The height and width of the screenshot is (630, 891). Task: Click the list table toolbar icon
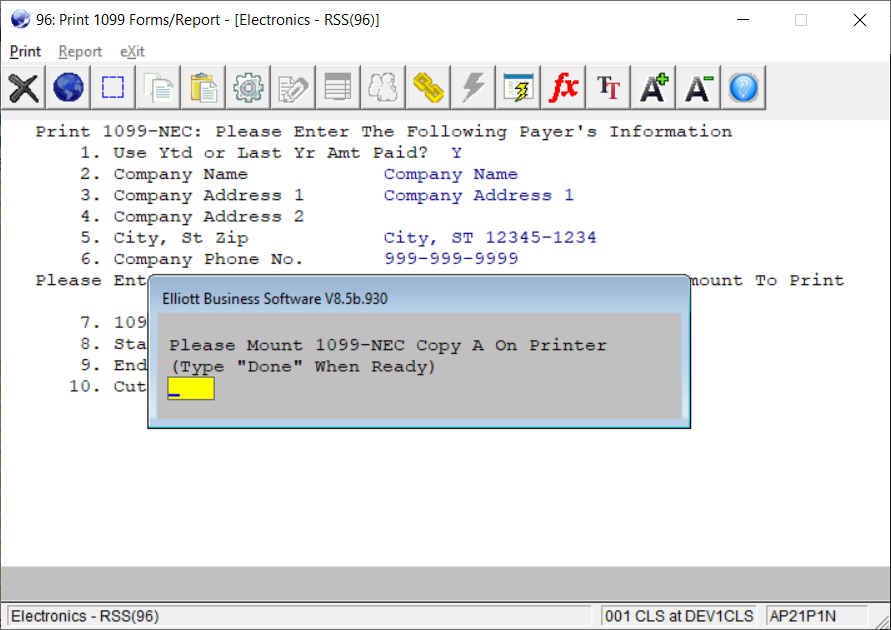[x=338, y=87]
